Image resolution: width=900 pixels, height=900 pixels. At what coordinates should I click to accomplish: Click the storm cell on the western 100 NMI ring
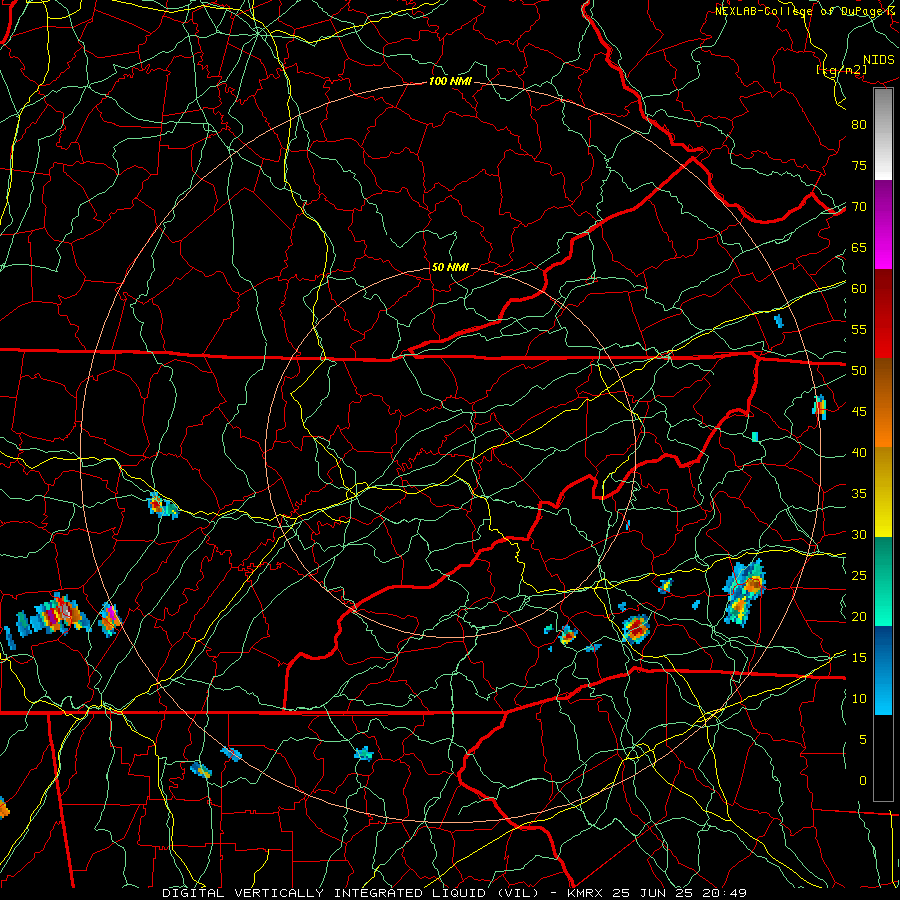pyautogui.click(x=109, y=619)
